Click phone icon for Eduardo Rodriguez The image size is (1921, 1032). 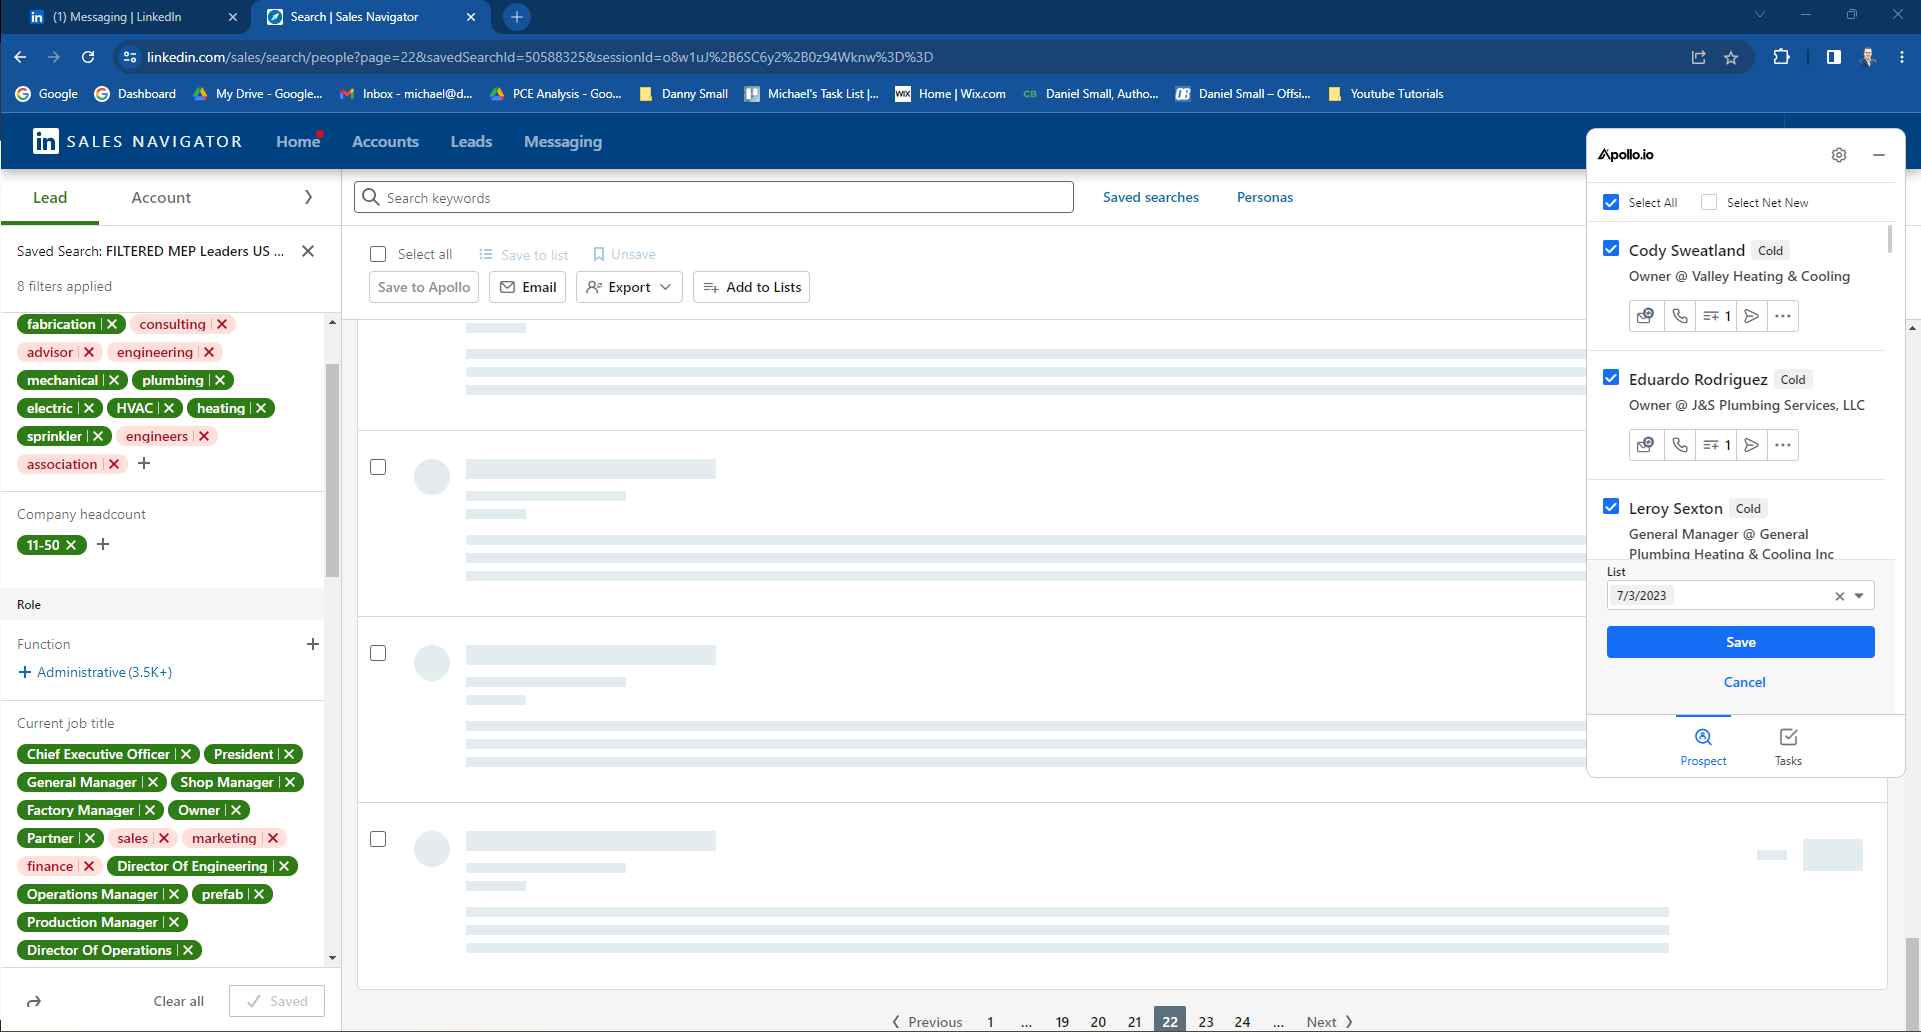tap(1680, 445)
